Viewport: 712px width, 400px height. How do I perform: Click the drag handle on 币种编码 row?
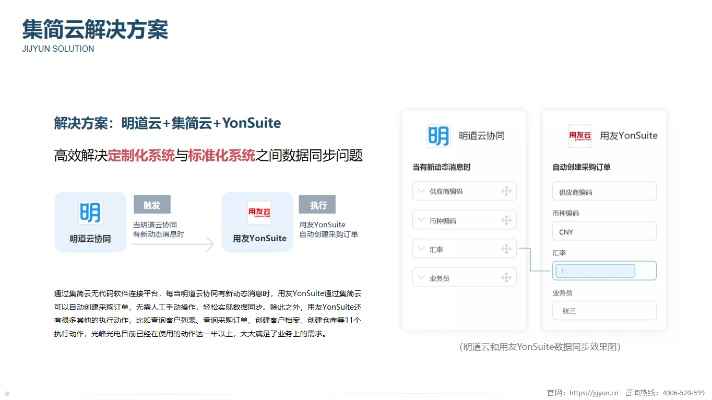click(506, 220)
